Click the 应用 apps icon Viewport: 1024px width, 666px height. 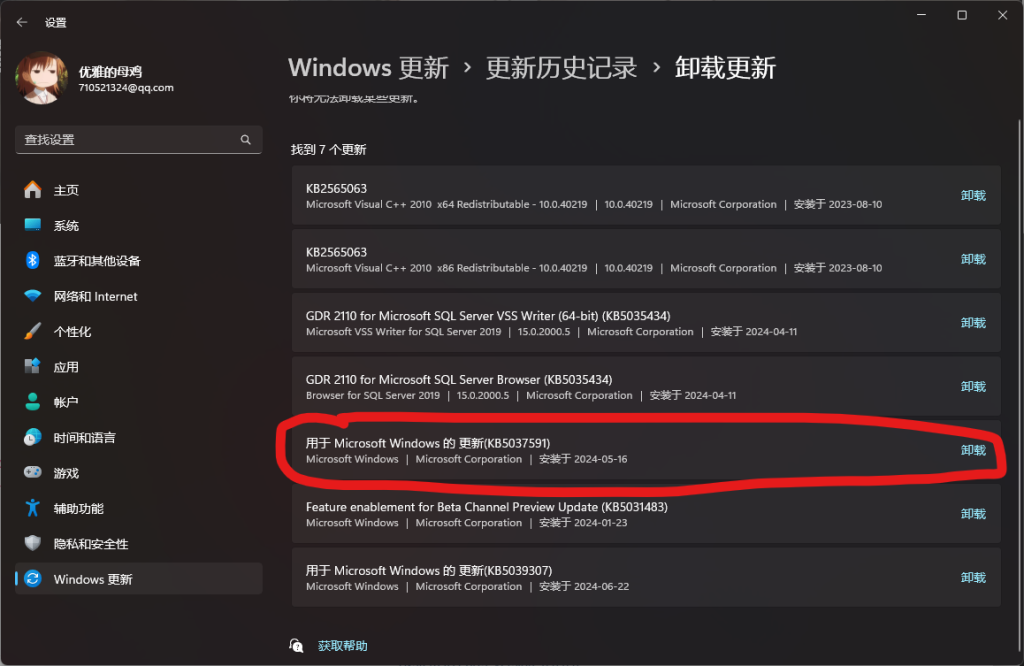tap(33, 366)
